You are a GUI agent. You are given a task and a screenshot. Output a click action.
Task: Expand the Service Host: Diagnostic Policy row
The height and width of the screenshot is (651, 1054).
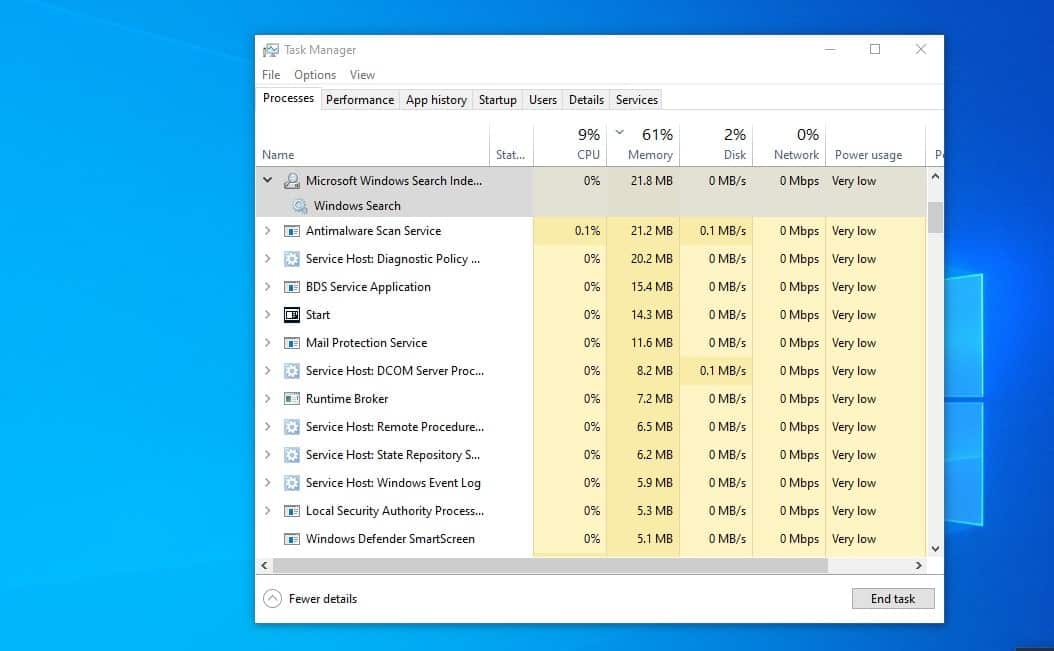(268, 259)
